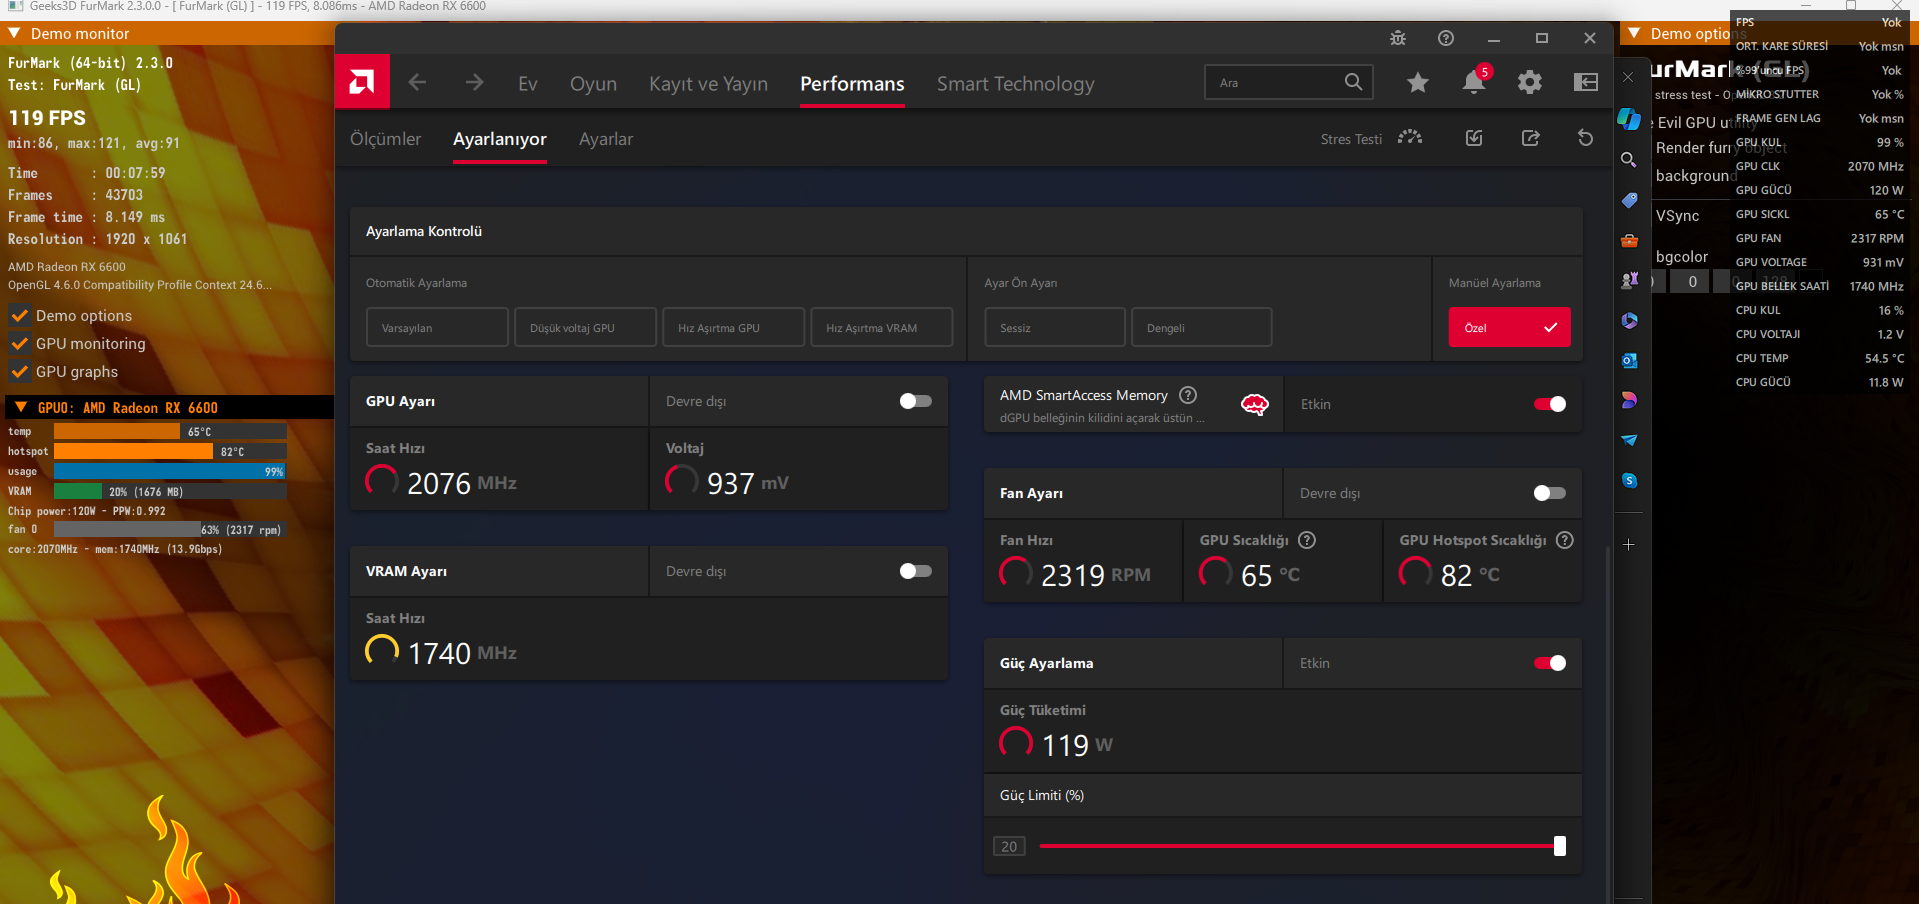Screen dimensions: 1919x904
Task: Open search icon in Edge sidebar
Action: pyautogui.click(x=1629, y=160)
